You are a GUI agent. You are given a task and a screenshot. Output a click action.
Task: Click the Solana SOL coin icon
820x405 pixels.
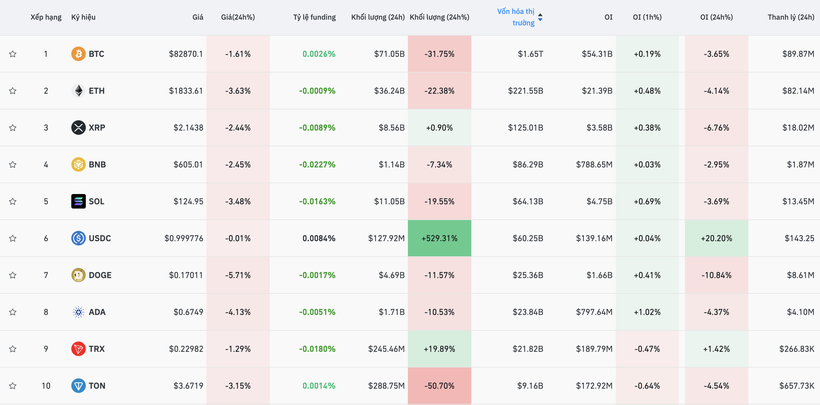(78, 202)
